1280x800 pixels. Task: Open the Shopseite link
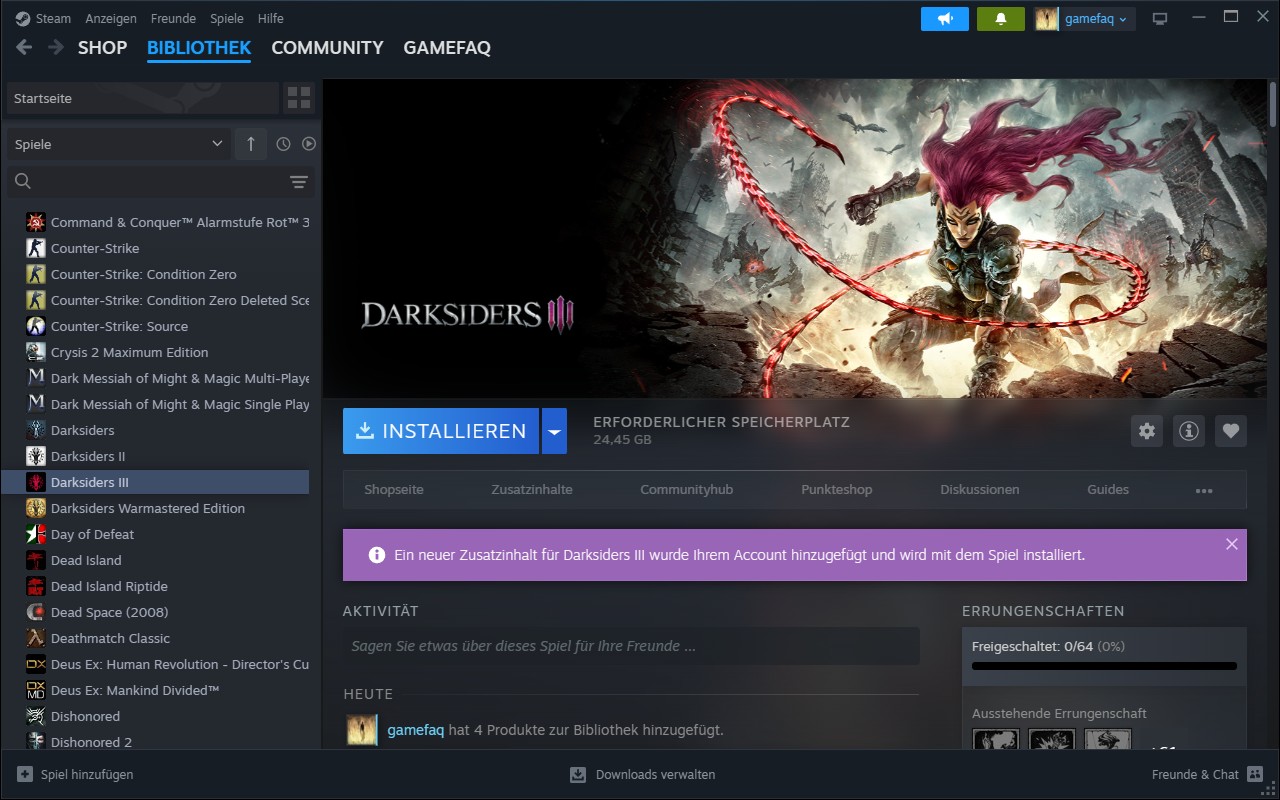394,490
